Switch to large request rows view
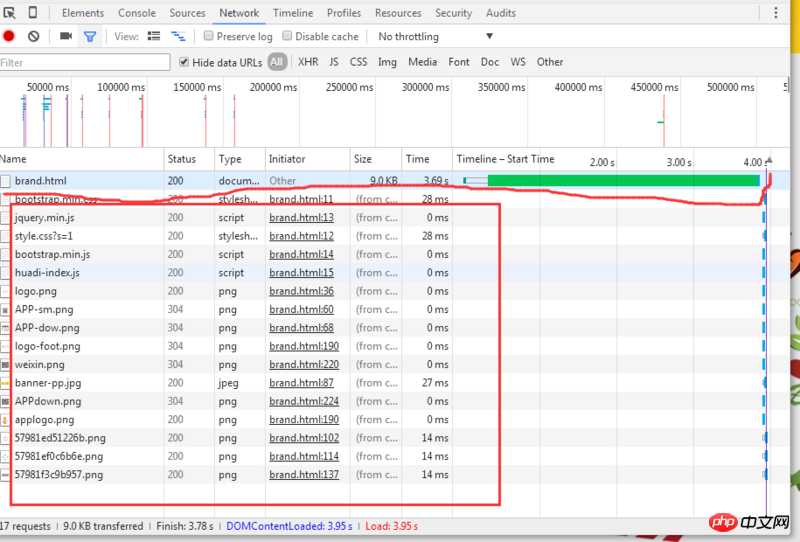800x542 pixels. tap(154, 36)
